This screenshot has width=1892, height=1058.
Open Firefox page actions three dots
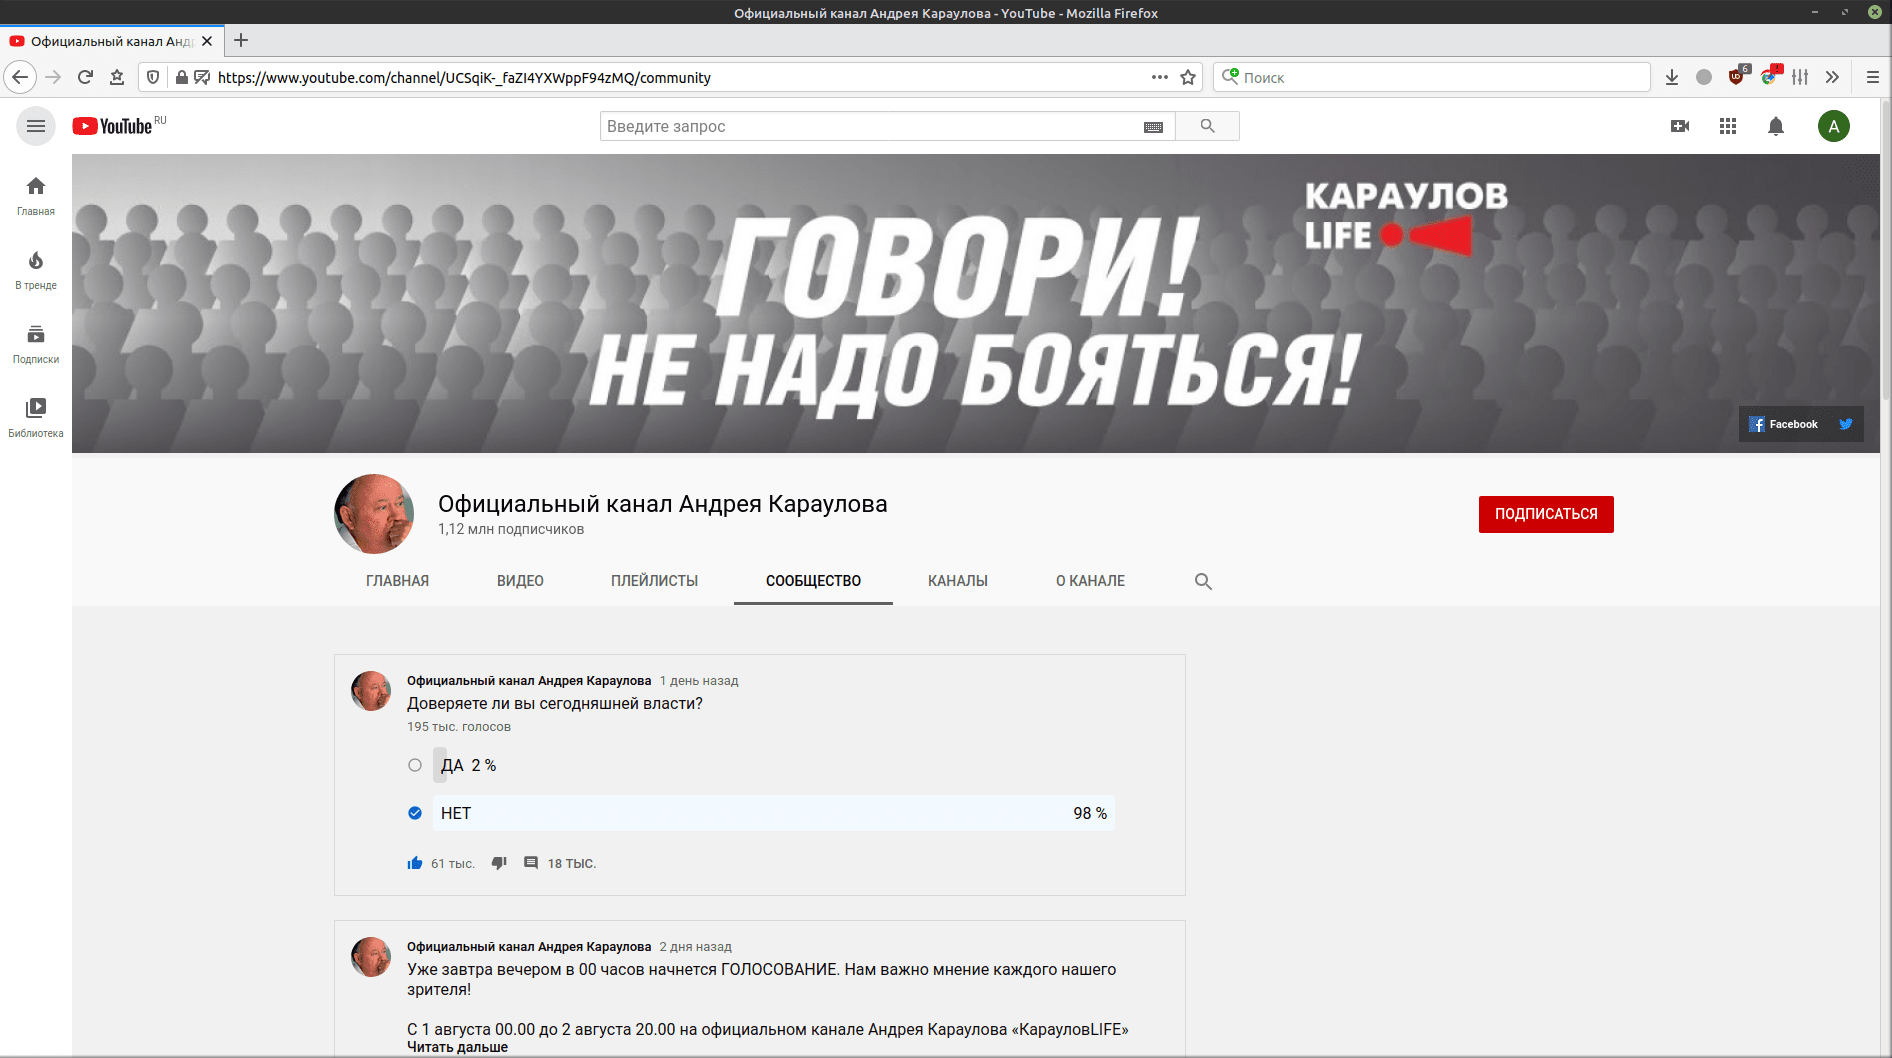tap(1159, 77)
